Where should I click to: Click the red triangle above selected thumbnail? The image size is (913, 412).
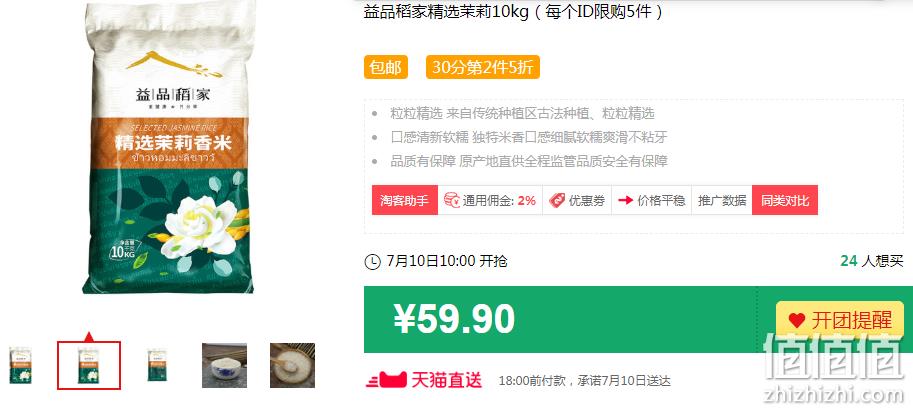[x=89, y=336]
